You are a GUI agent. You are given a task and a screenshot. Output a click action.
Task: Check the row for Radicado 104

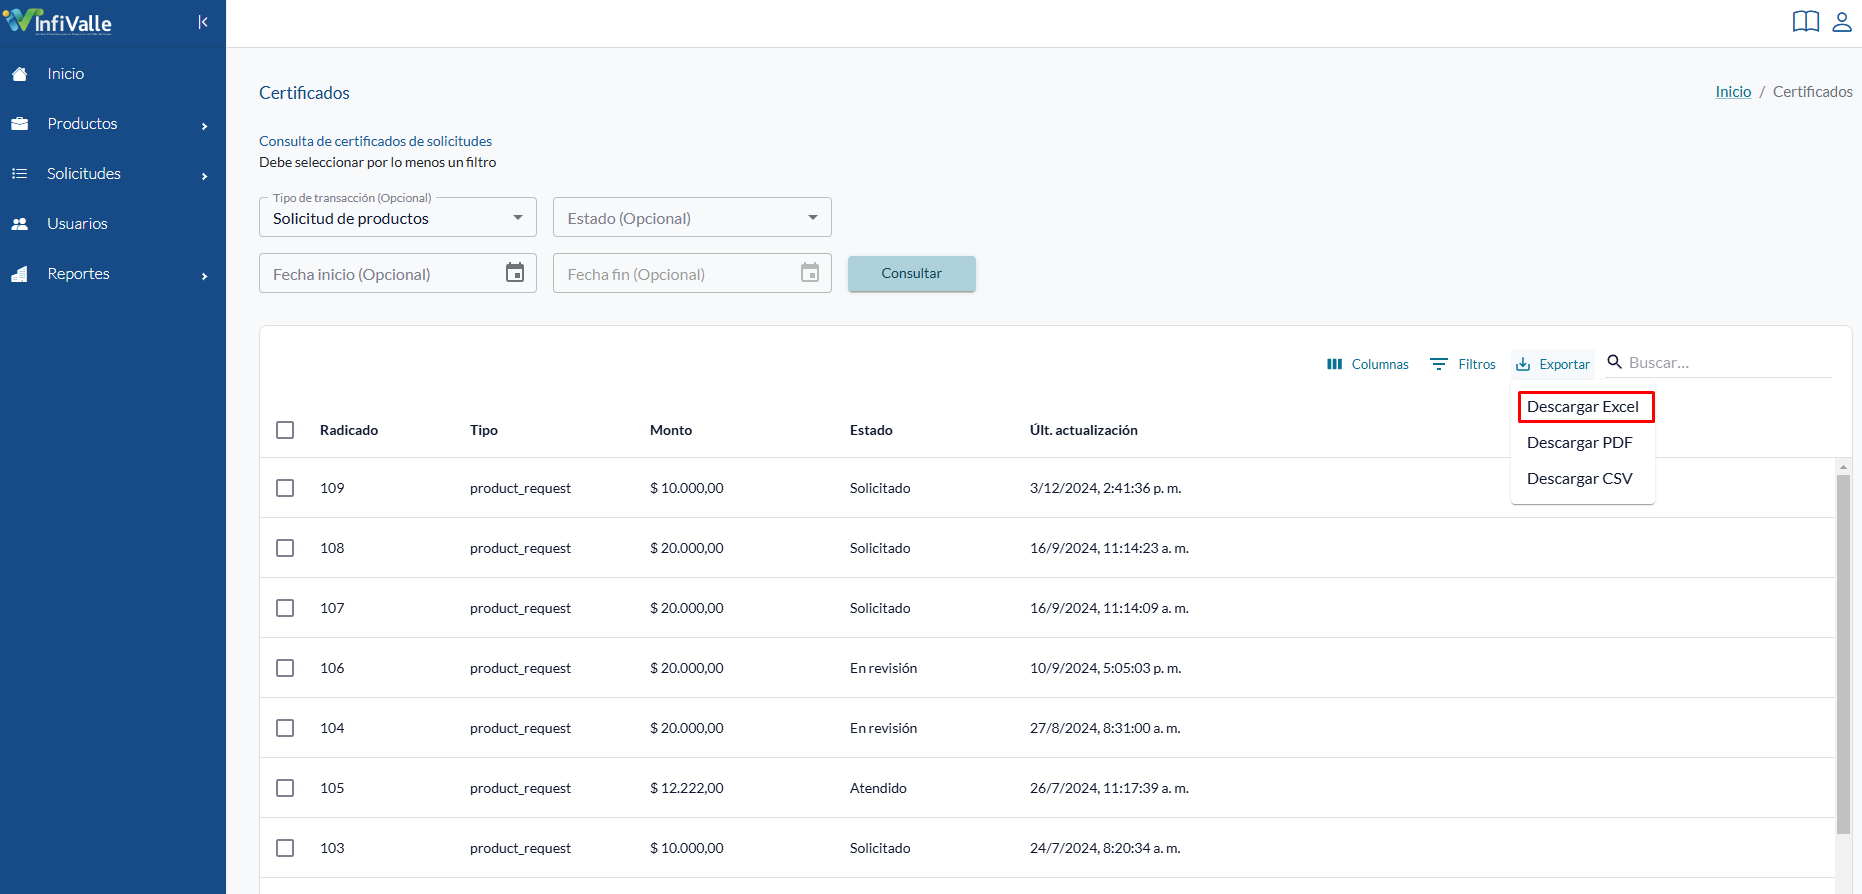[285, 728]
